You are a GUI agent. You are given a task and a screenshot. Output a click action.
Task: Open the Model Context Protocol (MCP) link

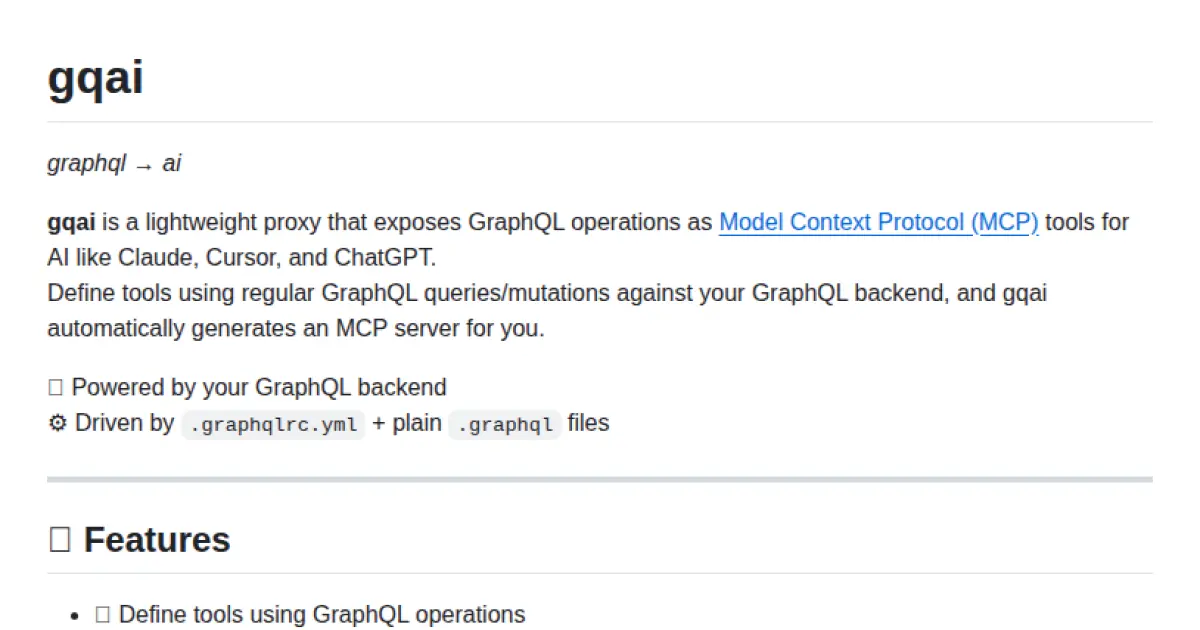(878, 222)
